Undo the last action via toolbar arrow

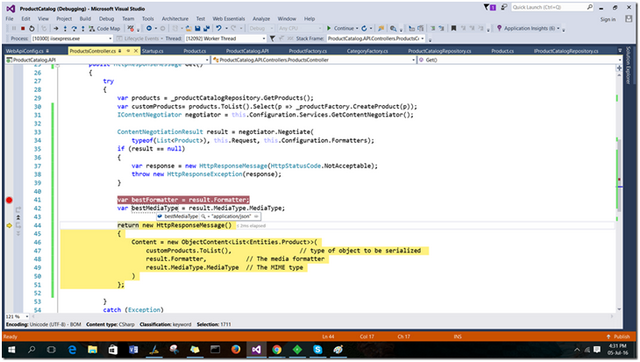tap(219, 28)
